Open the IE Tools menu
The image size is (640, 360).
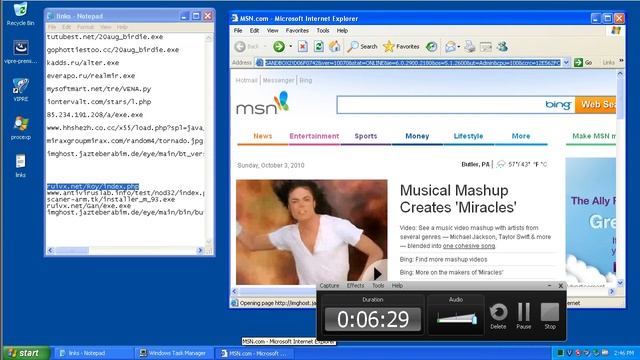322,31
